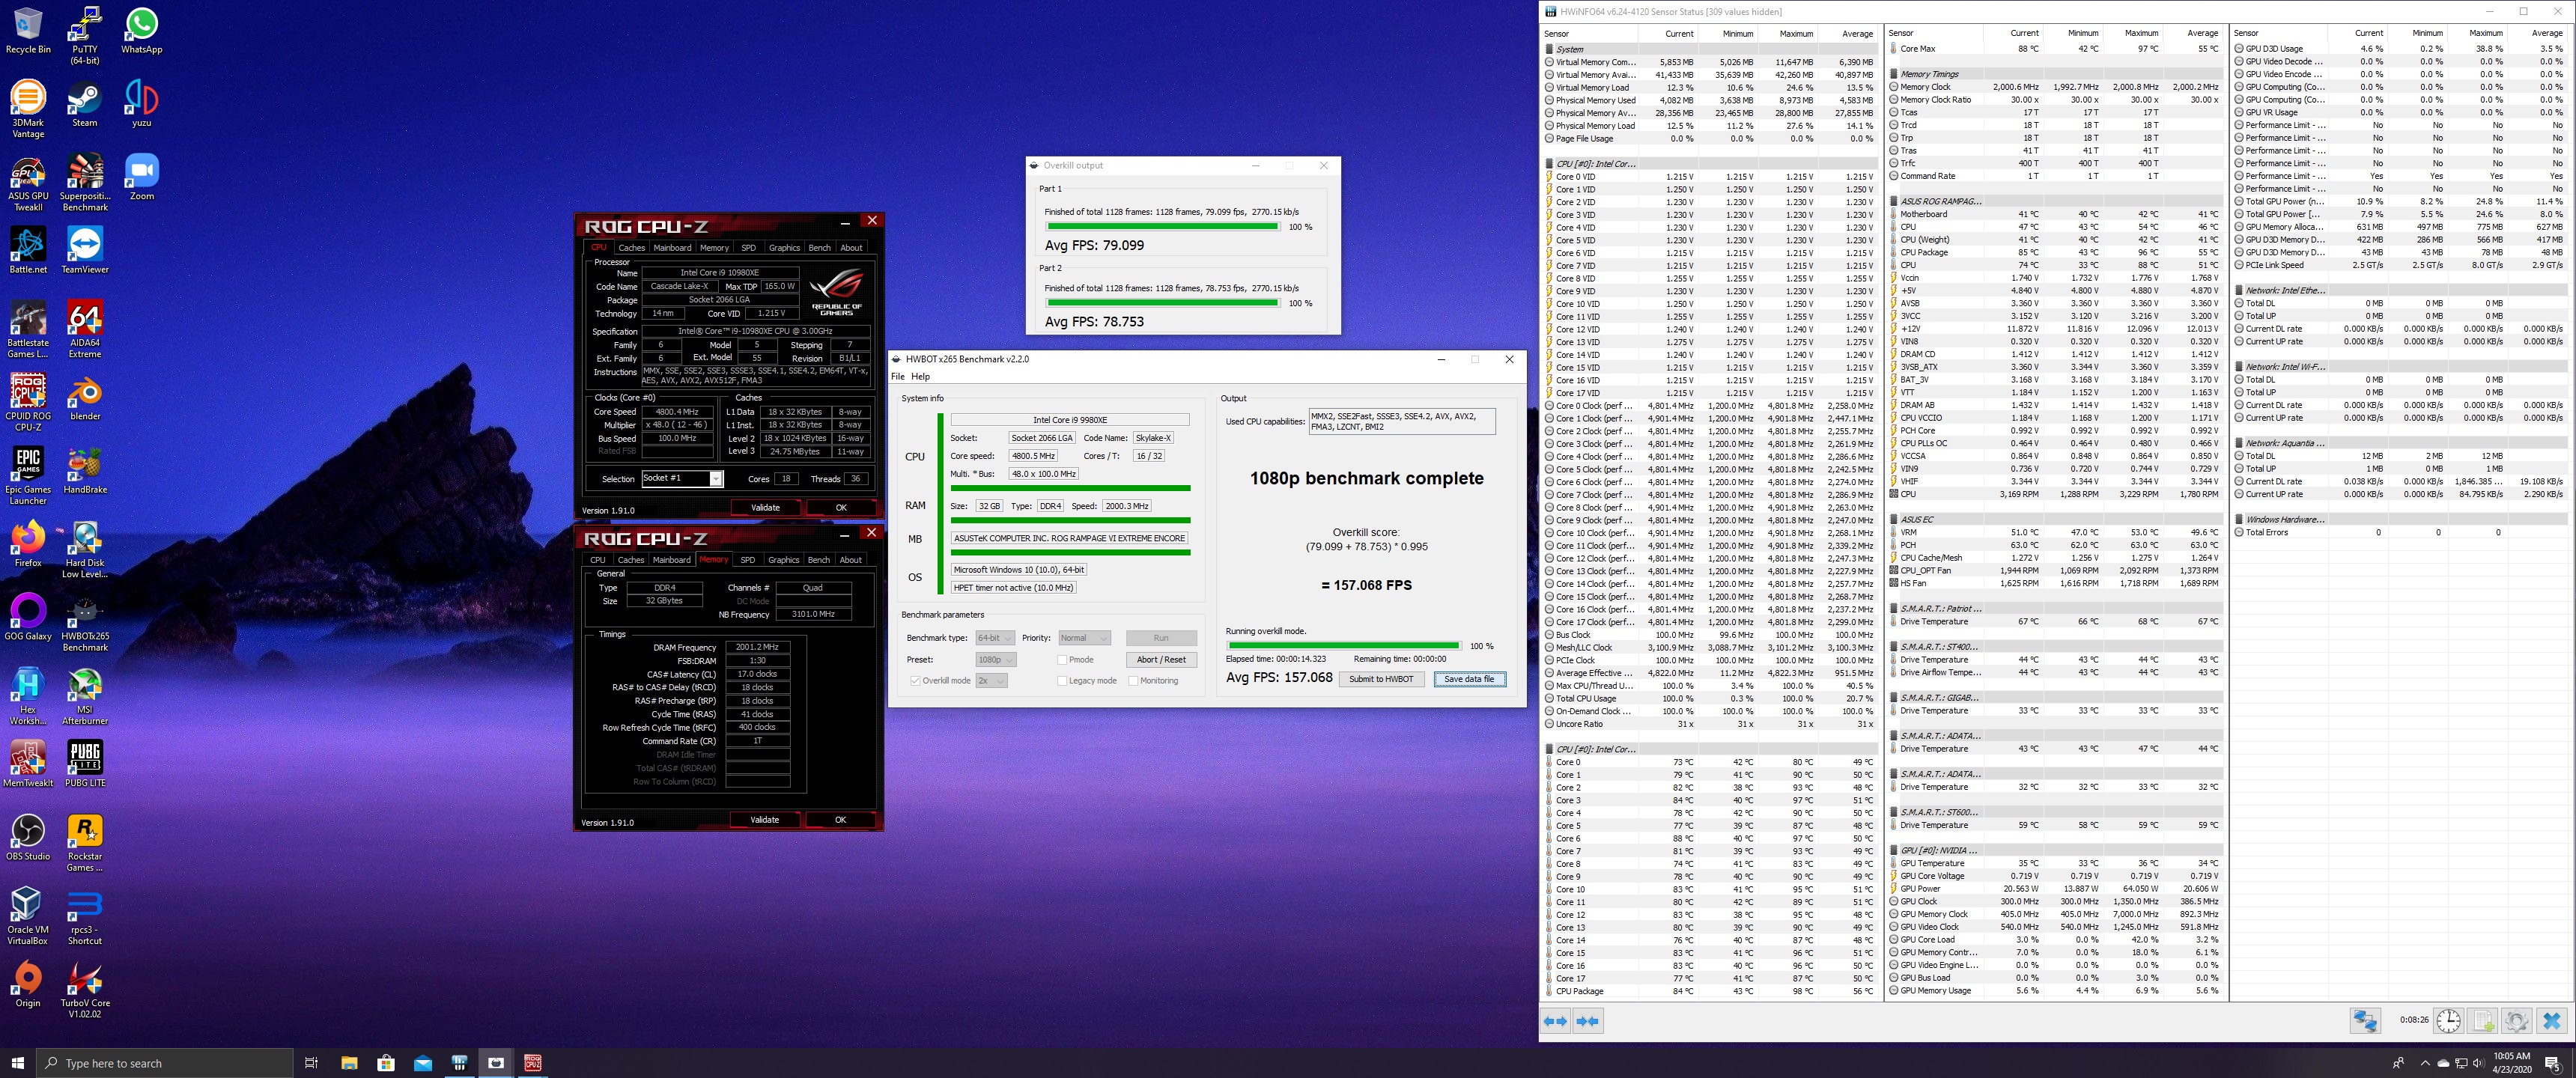Click HWiNFO clock reset timer icon
This screenshot has height=1078, width=2576.
point(2448,1020)
